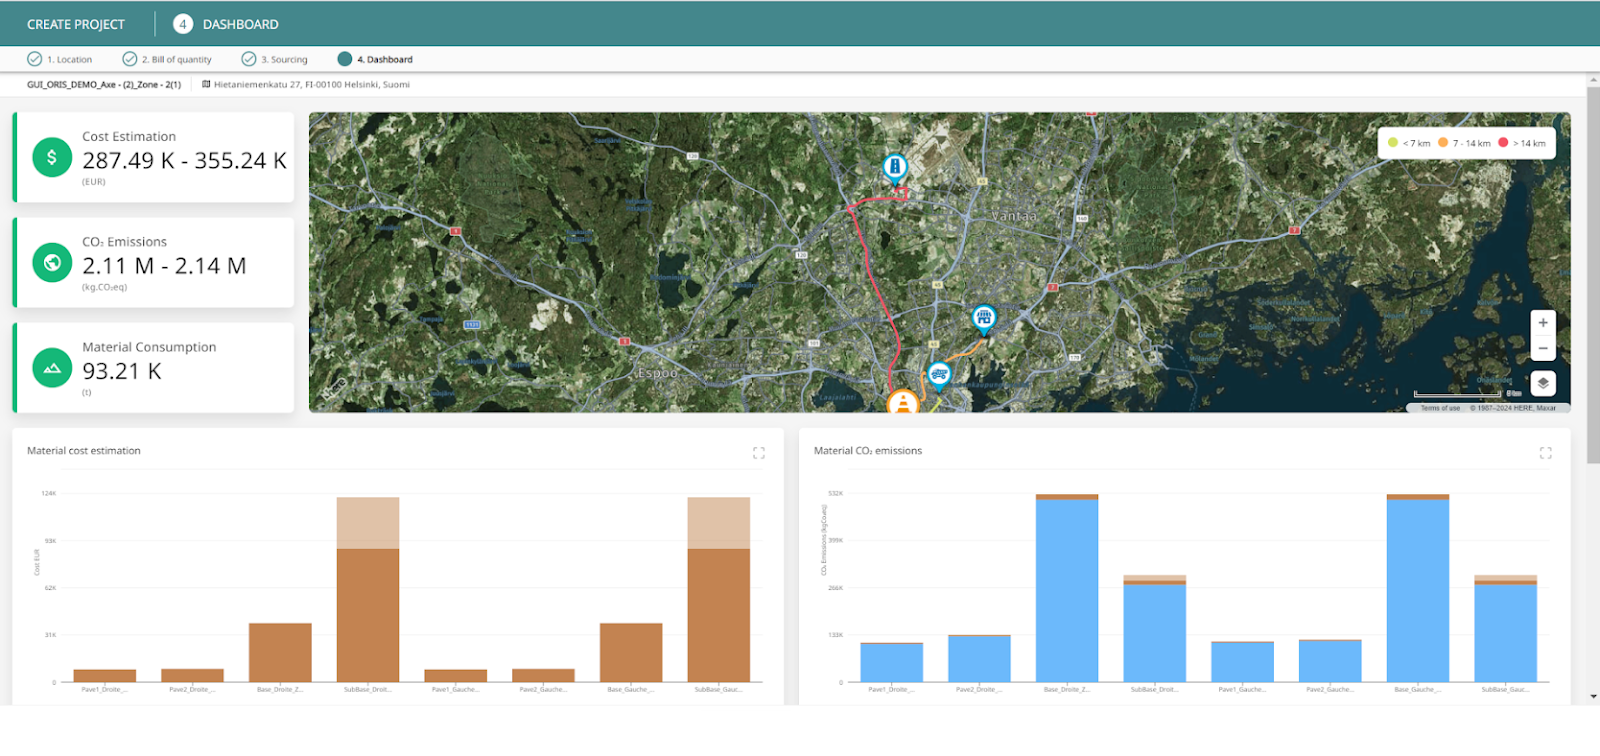Switch to the 3. Sourcing step
Screen dimensions: 1600x756
point(275,60)
